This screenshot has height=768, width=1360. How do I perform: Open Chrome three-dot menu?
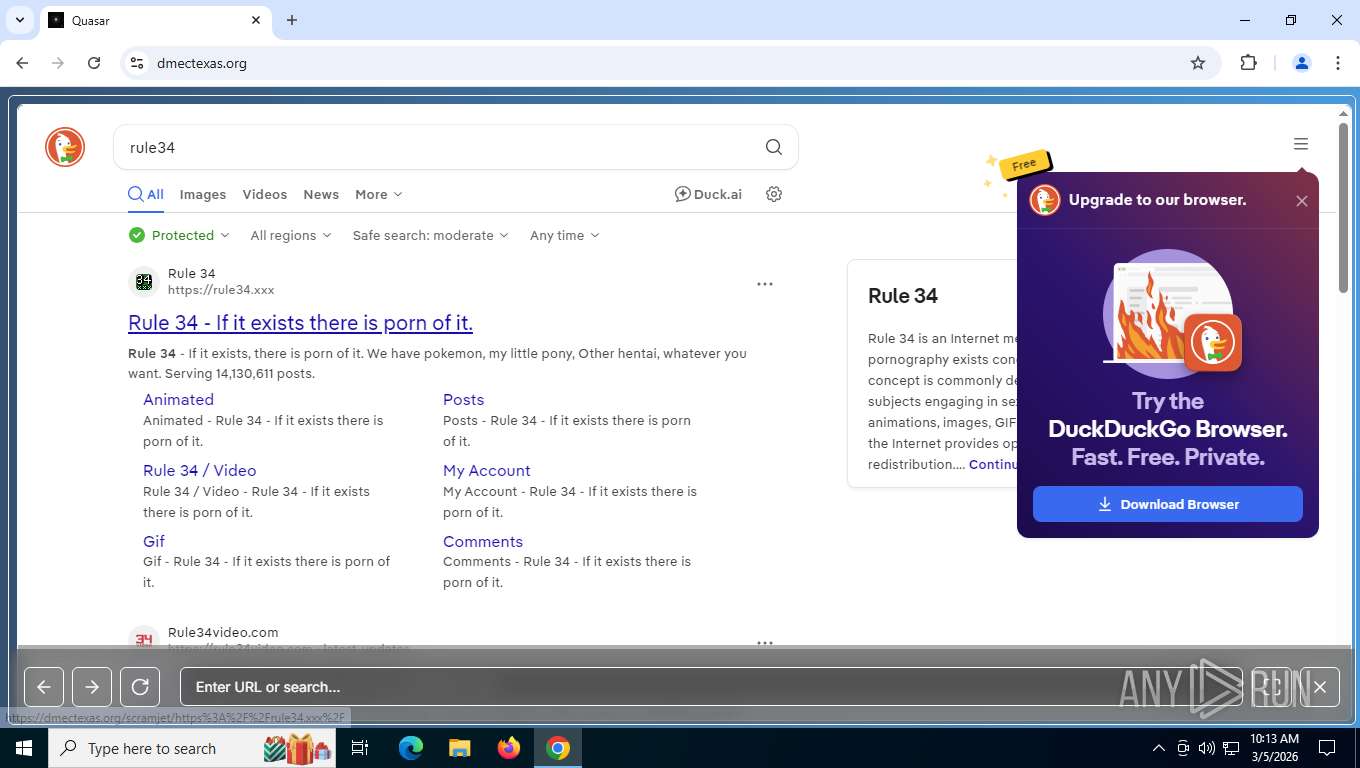1338,63
